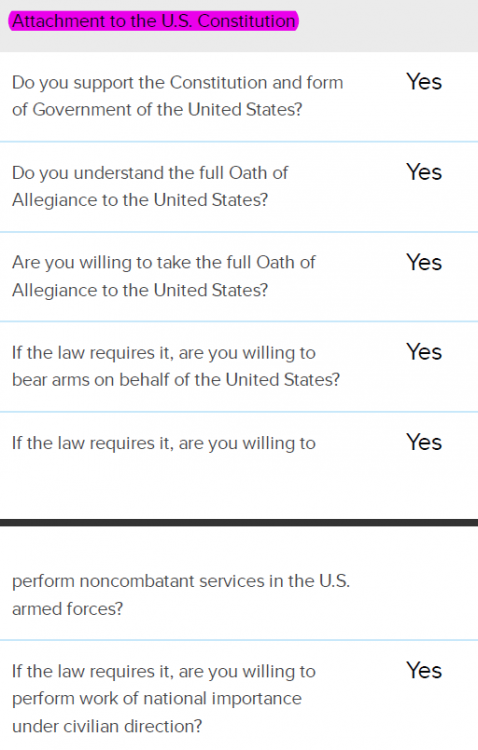Click the bear arms on behalf question text
This screenshot has height=750, width=478.
click(x=176, y=366)
